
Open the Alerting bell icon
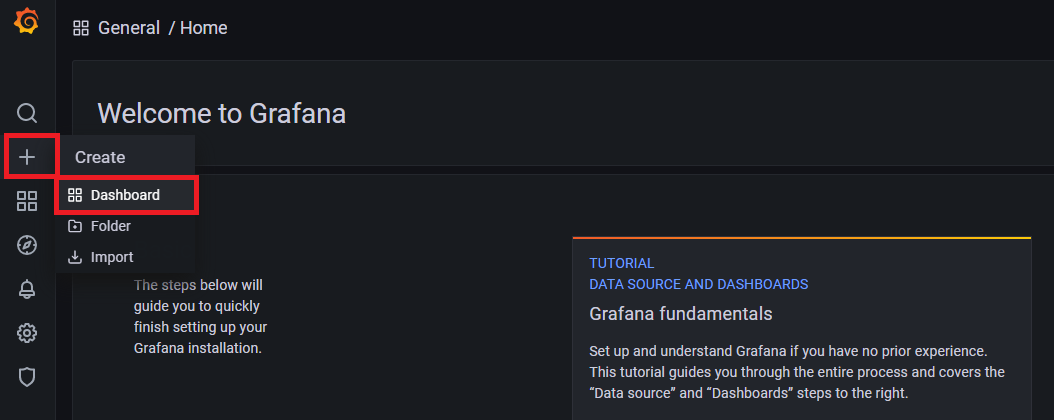click(28, 289)
